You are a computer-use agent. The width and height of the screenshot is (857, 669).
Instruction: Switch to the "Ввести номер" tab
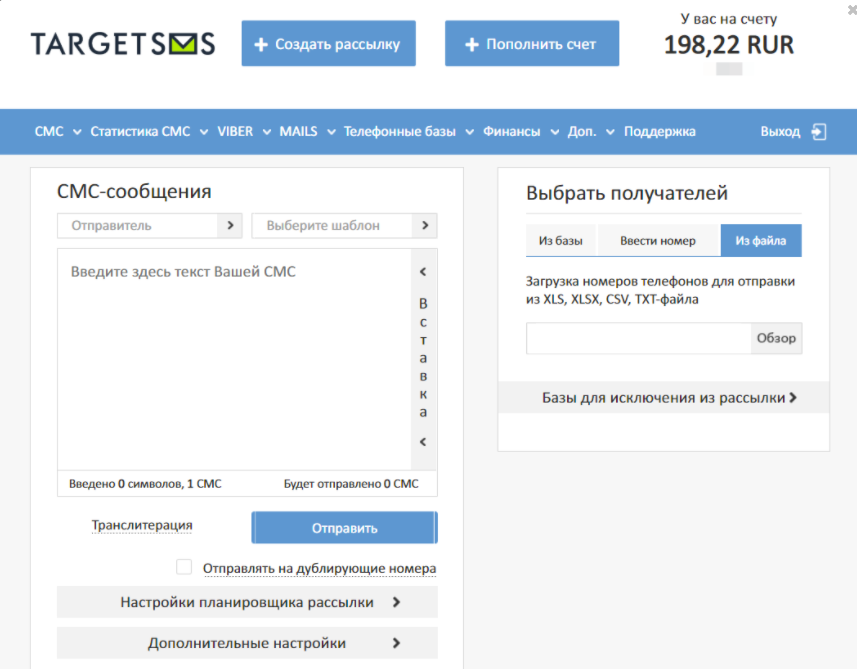point(659,240)
